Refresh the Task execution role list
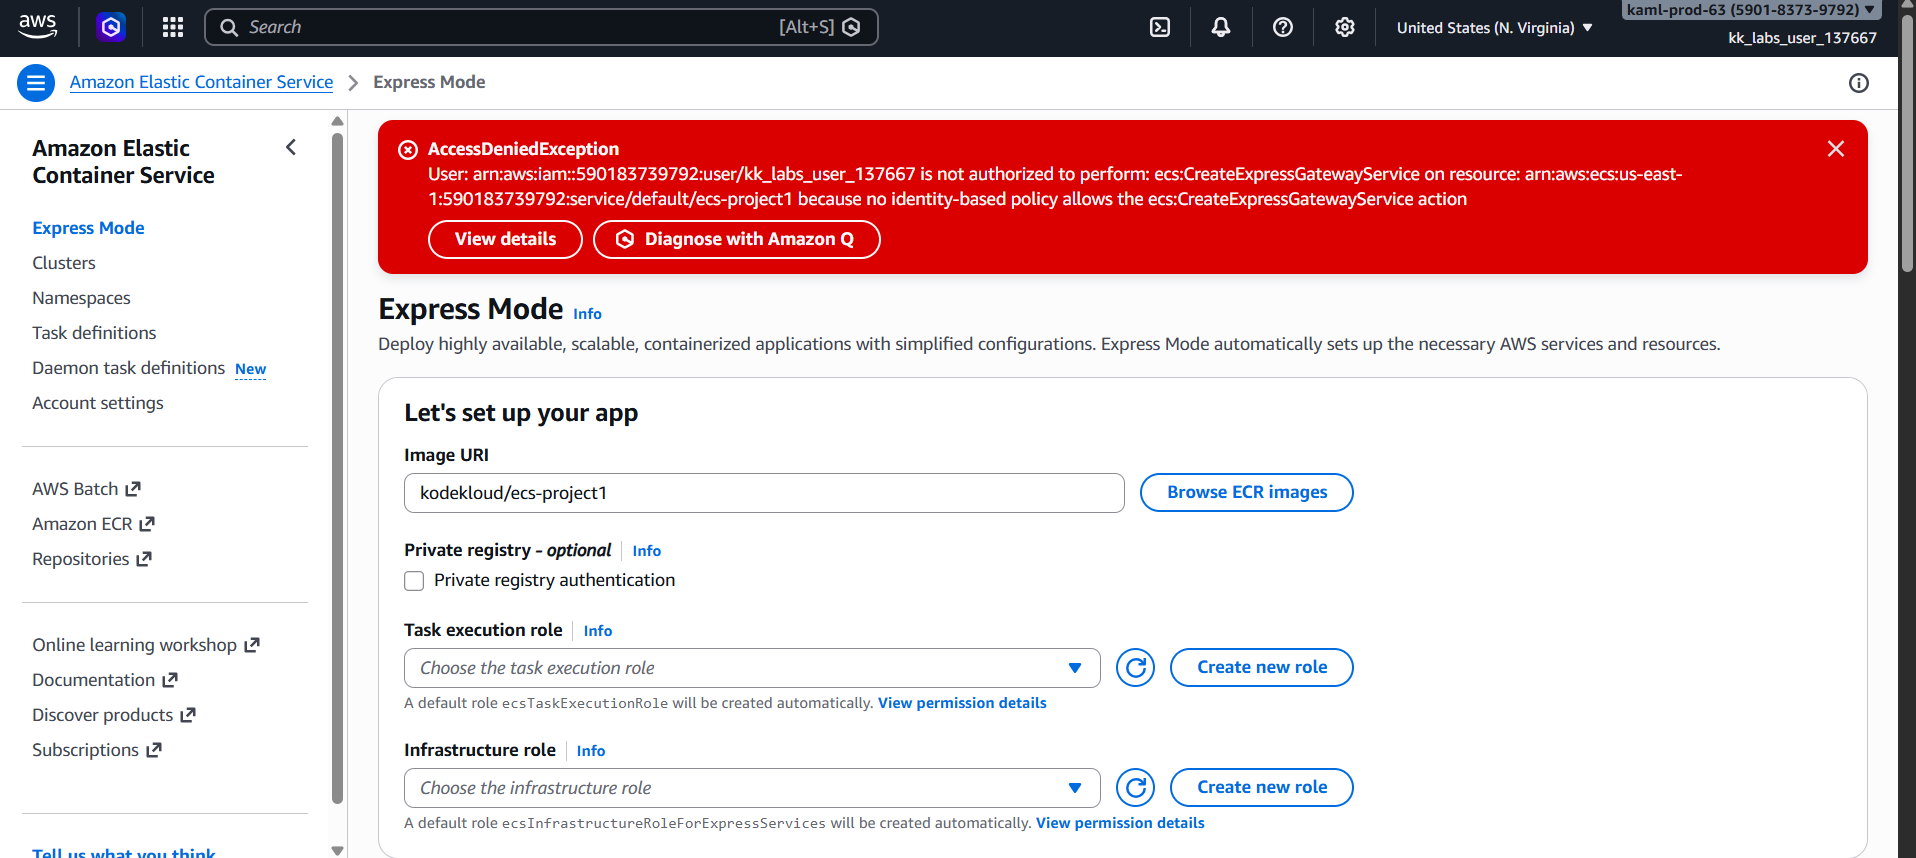This screenshot has width=1916, height=858. [1136, 668]
